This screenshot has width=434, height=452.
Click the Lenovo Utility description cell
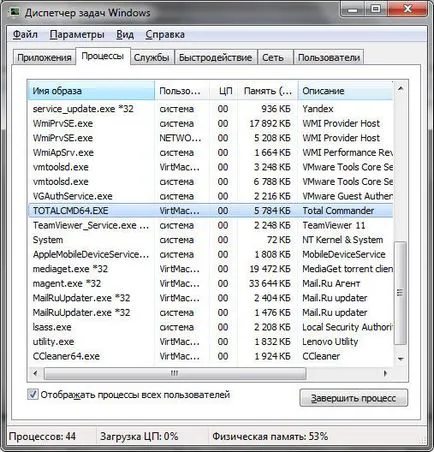click(x=330, y=342)
